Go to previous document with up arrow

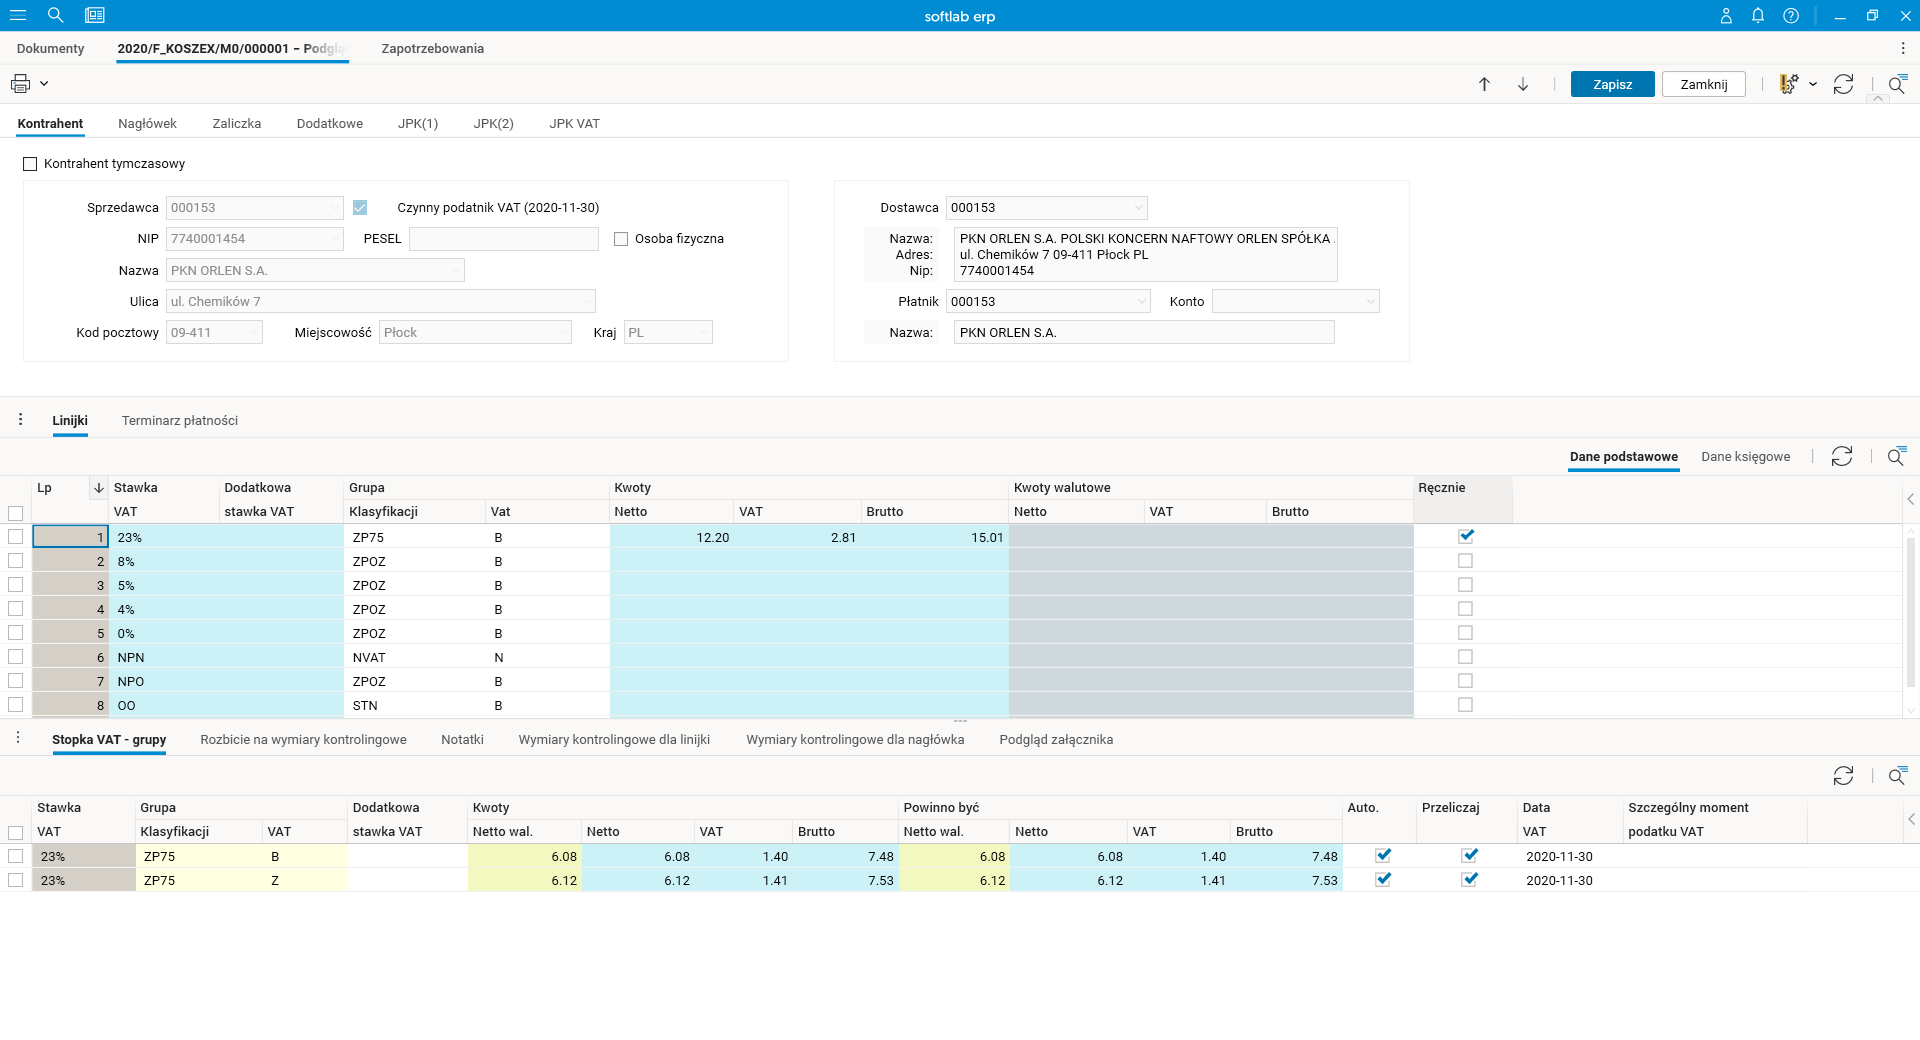point(1484,85)
